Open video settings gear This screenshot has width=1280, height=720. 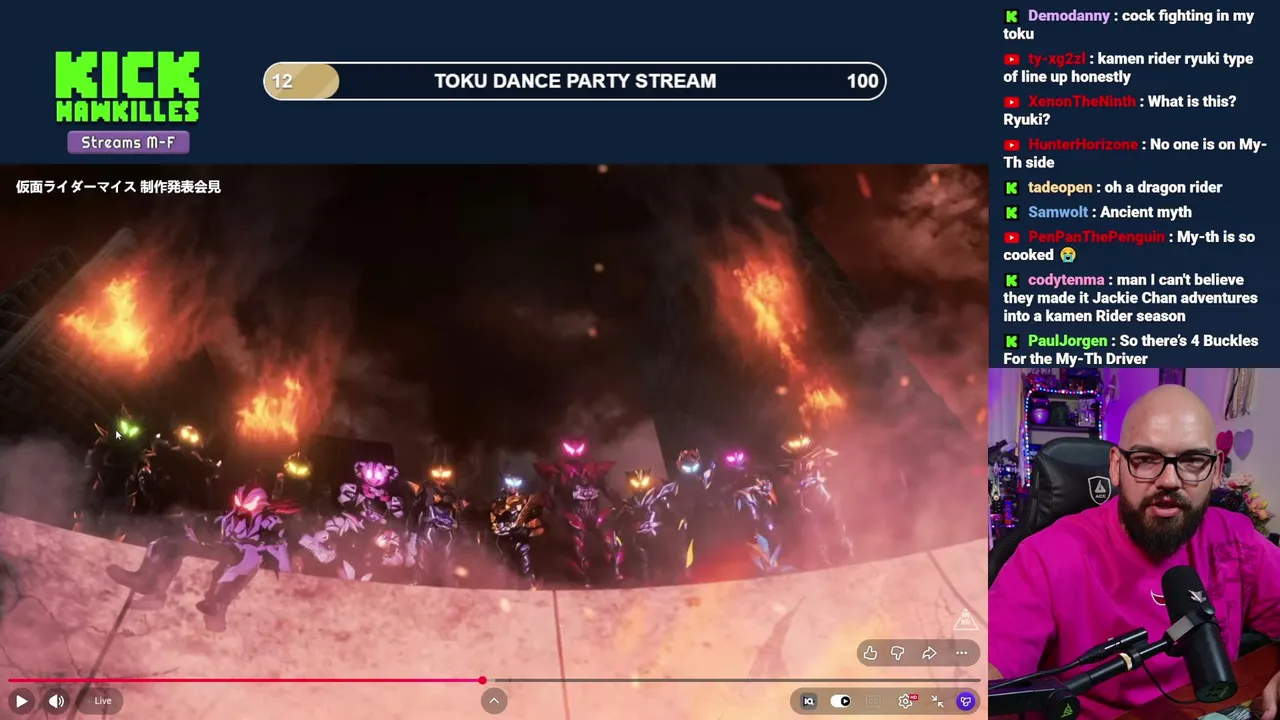[906, 701]
